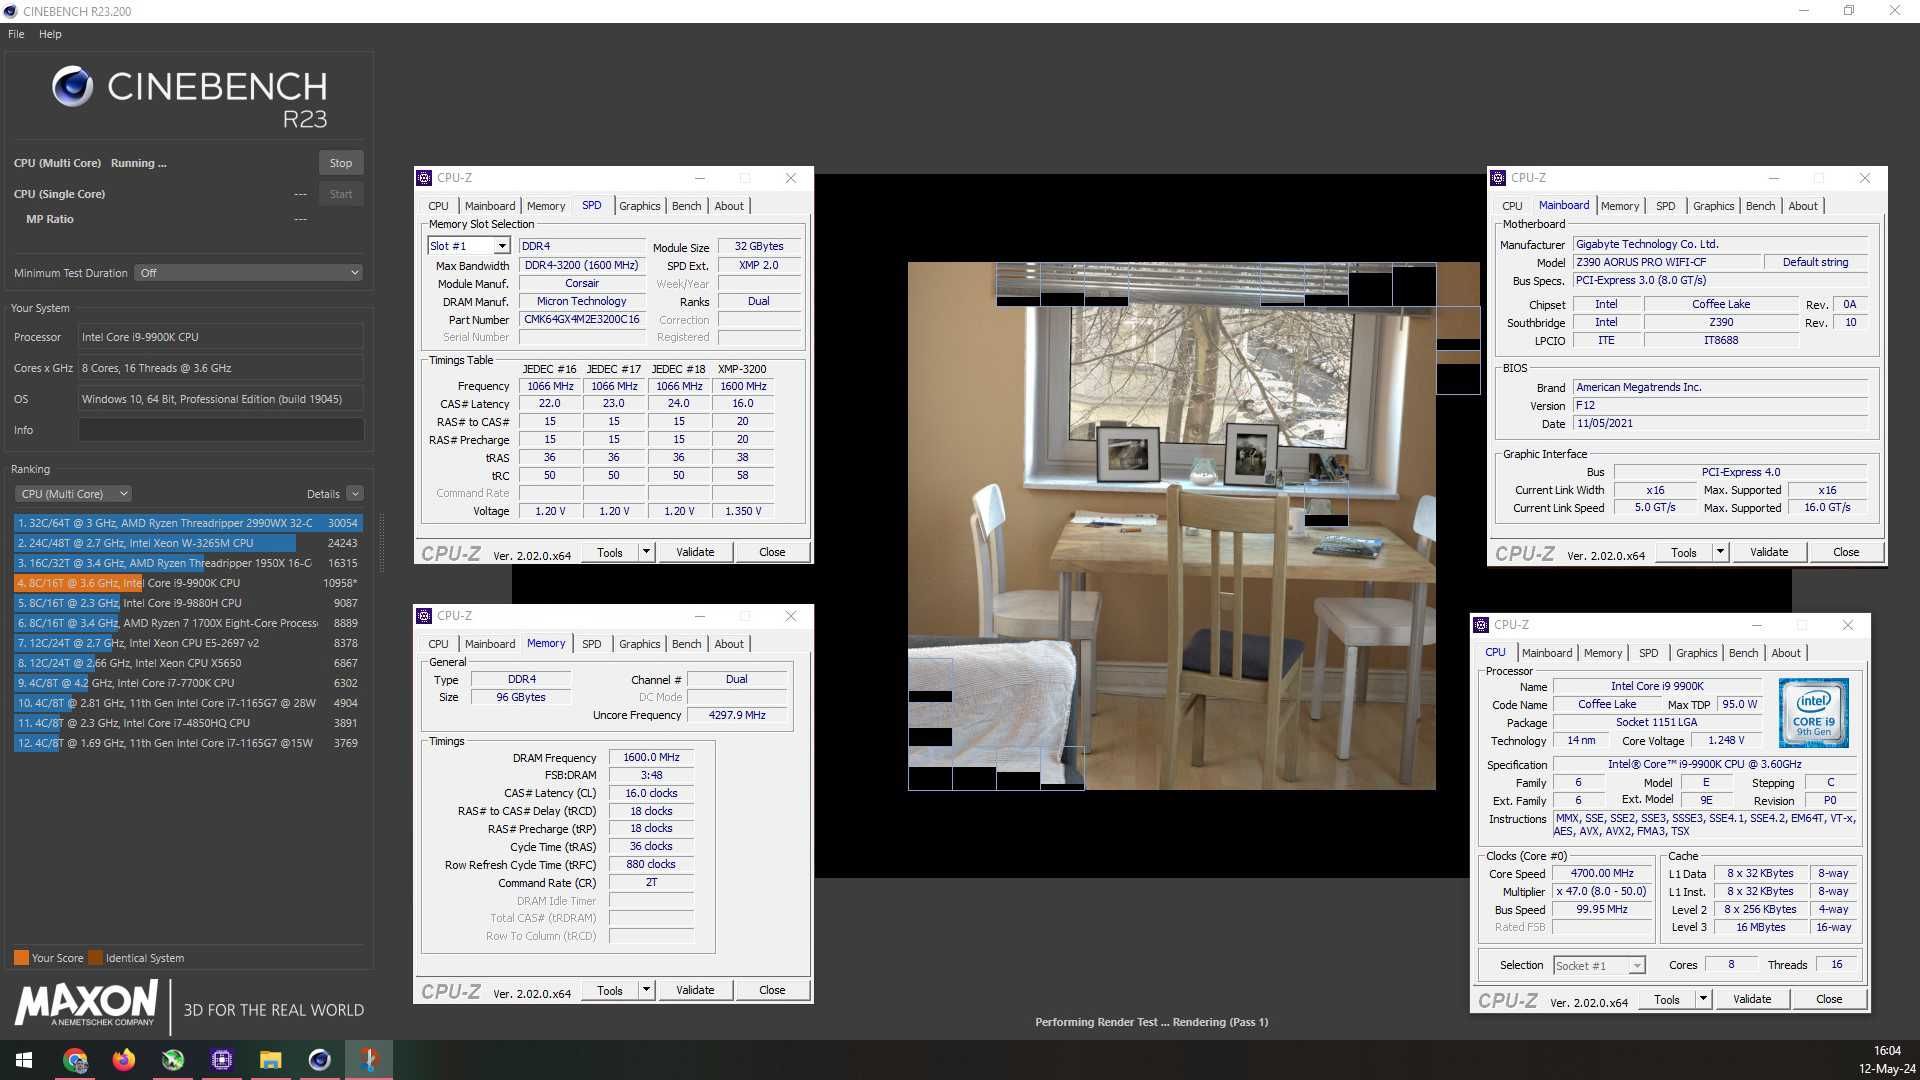Viewport: 1920px width, 1080px height.
Task: Click Core Speed 4700.00 MHz value
Action: 1602,874
